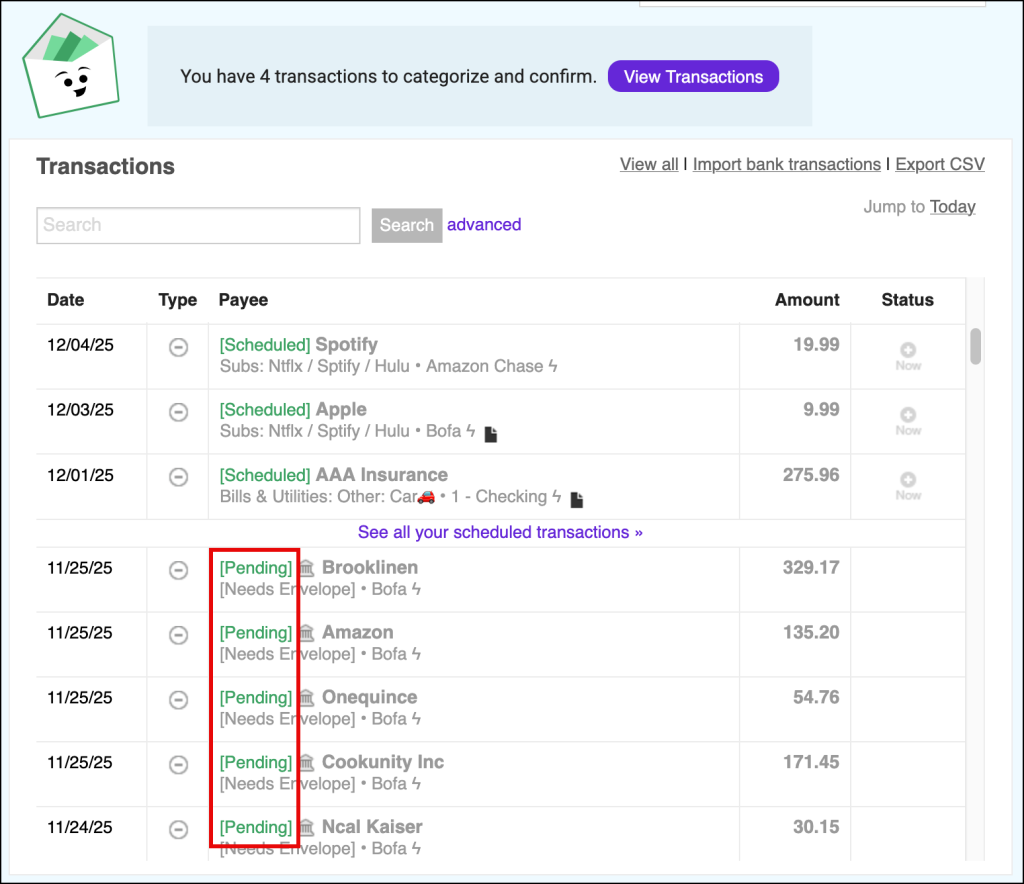Open the advanced search link
Screen dimensions: 1024x884
pyautogui.click(x=484, y=225)
